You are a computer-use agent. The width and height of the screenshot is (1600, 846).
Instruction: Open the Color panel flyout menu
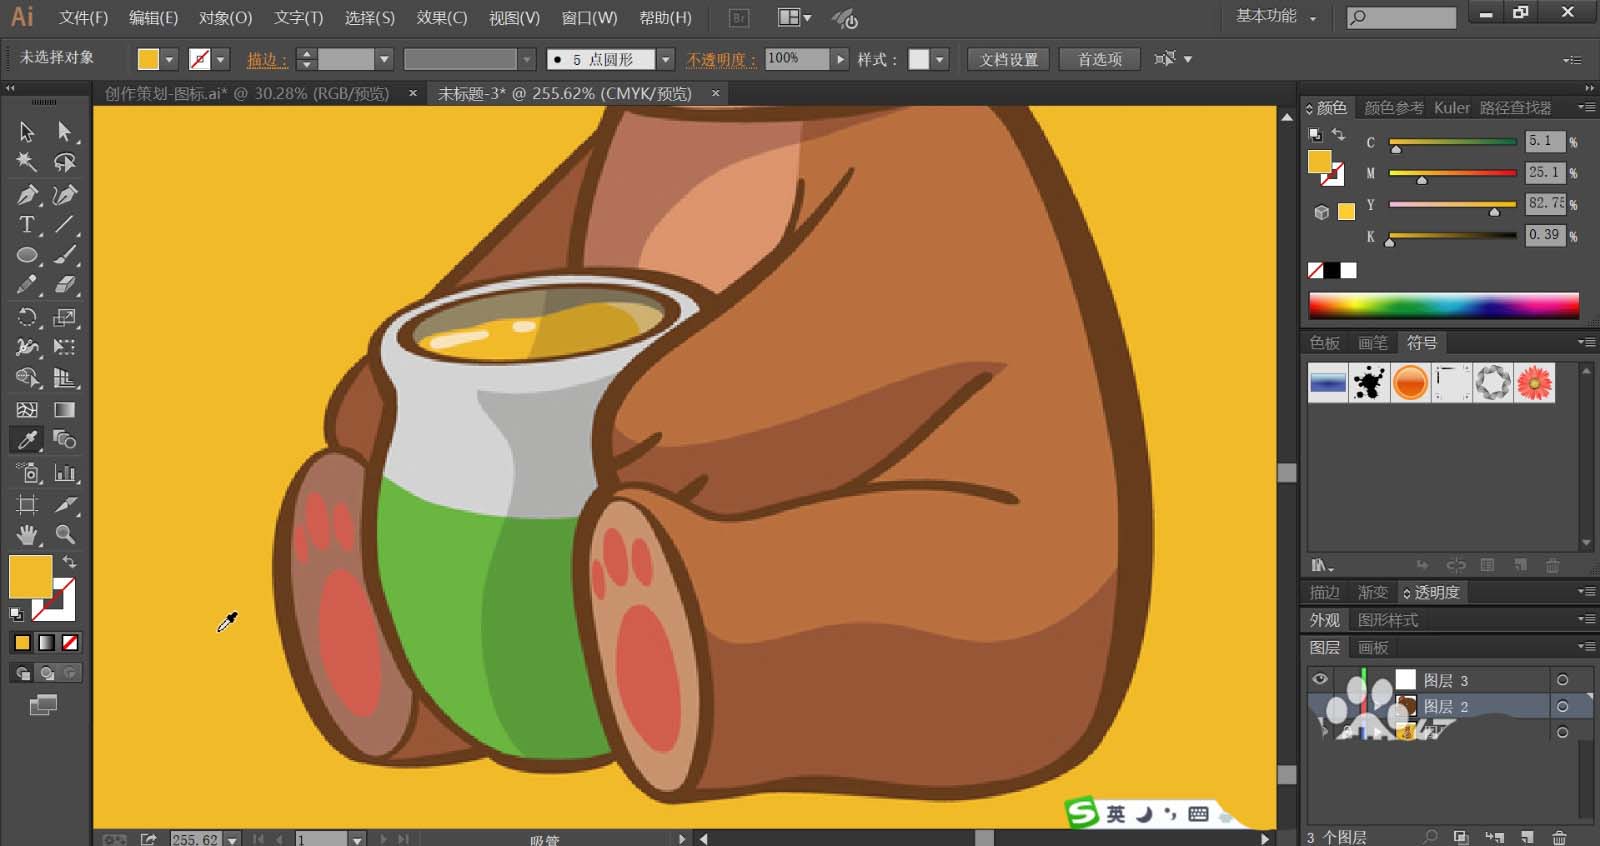[1586, 107]
